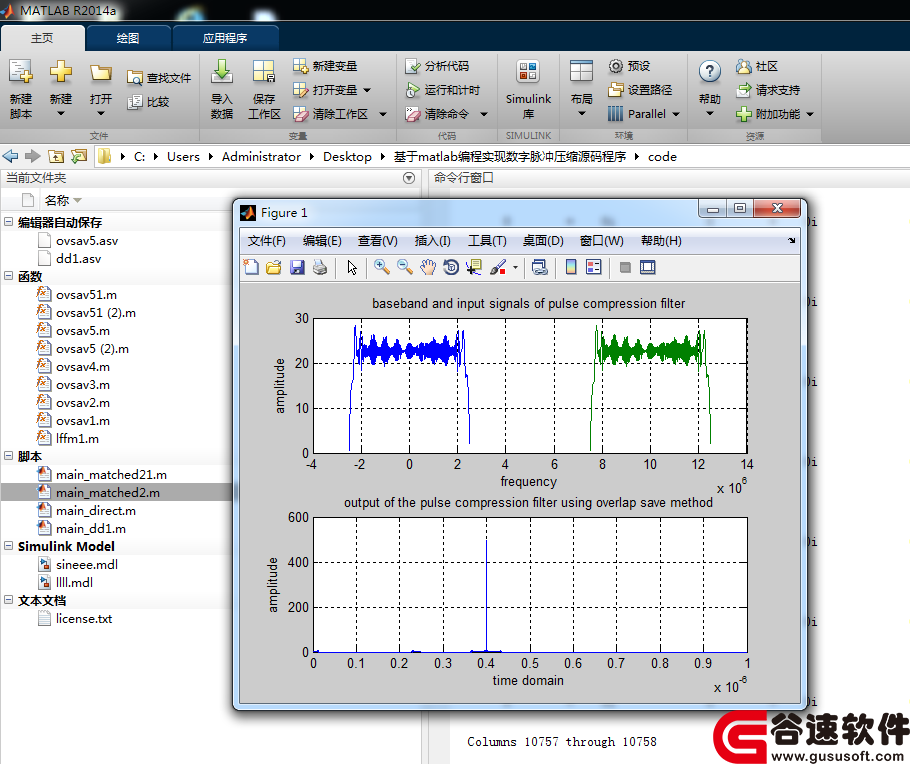Click the 社区 community button

click(x=757, y=66)
